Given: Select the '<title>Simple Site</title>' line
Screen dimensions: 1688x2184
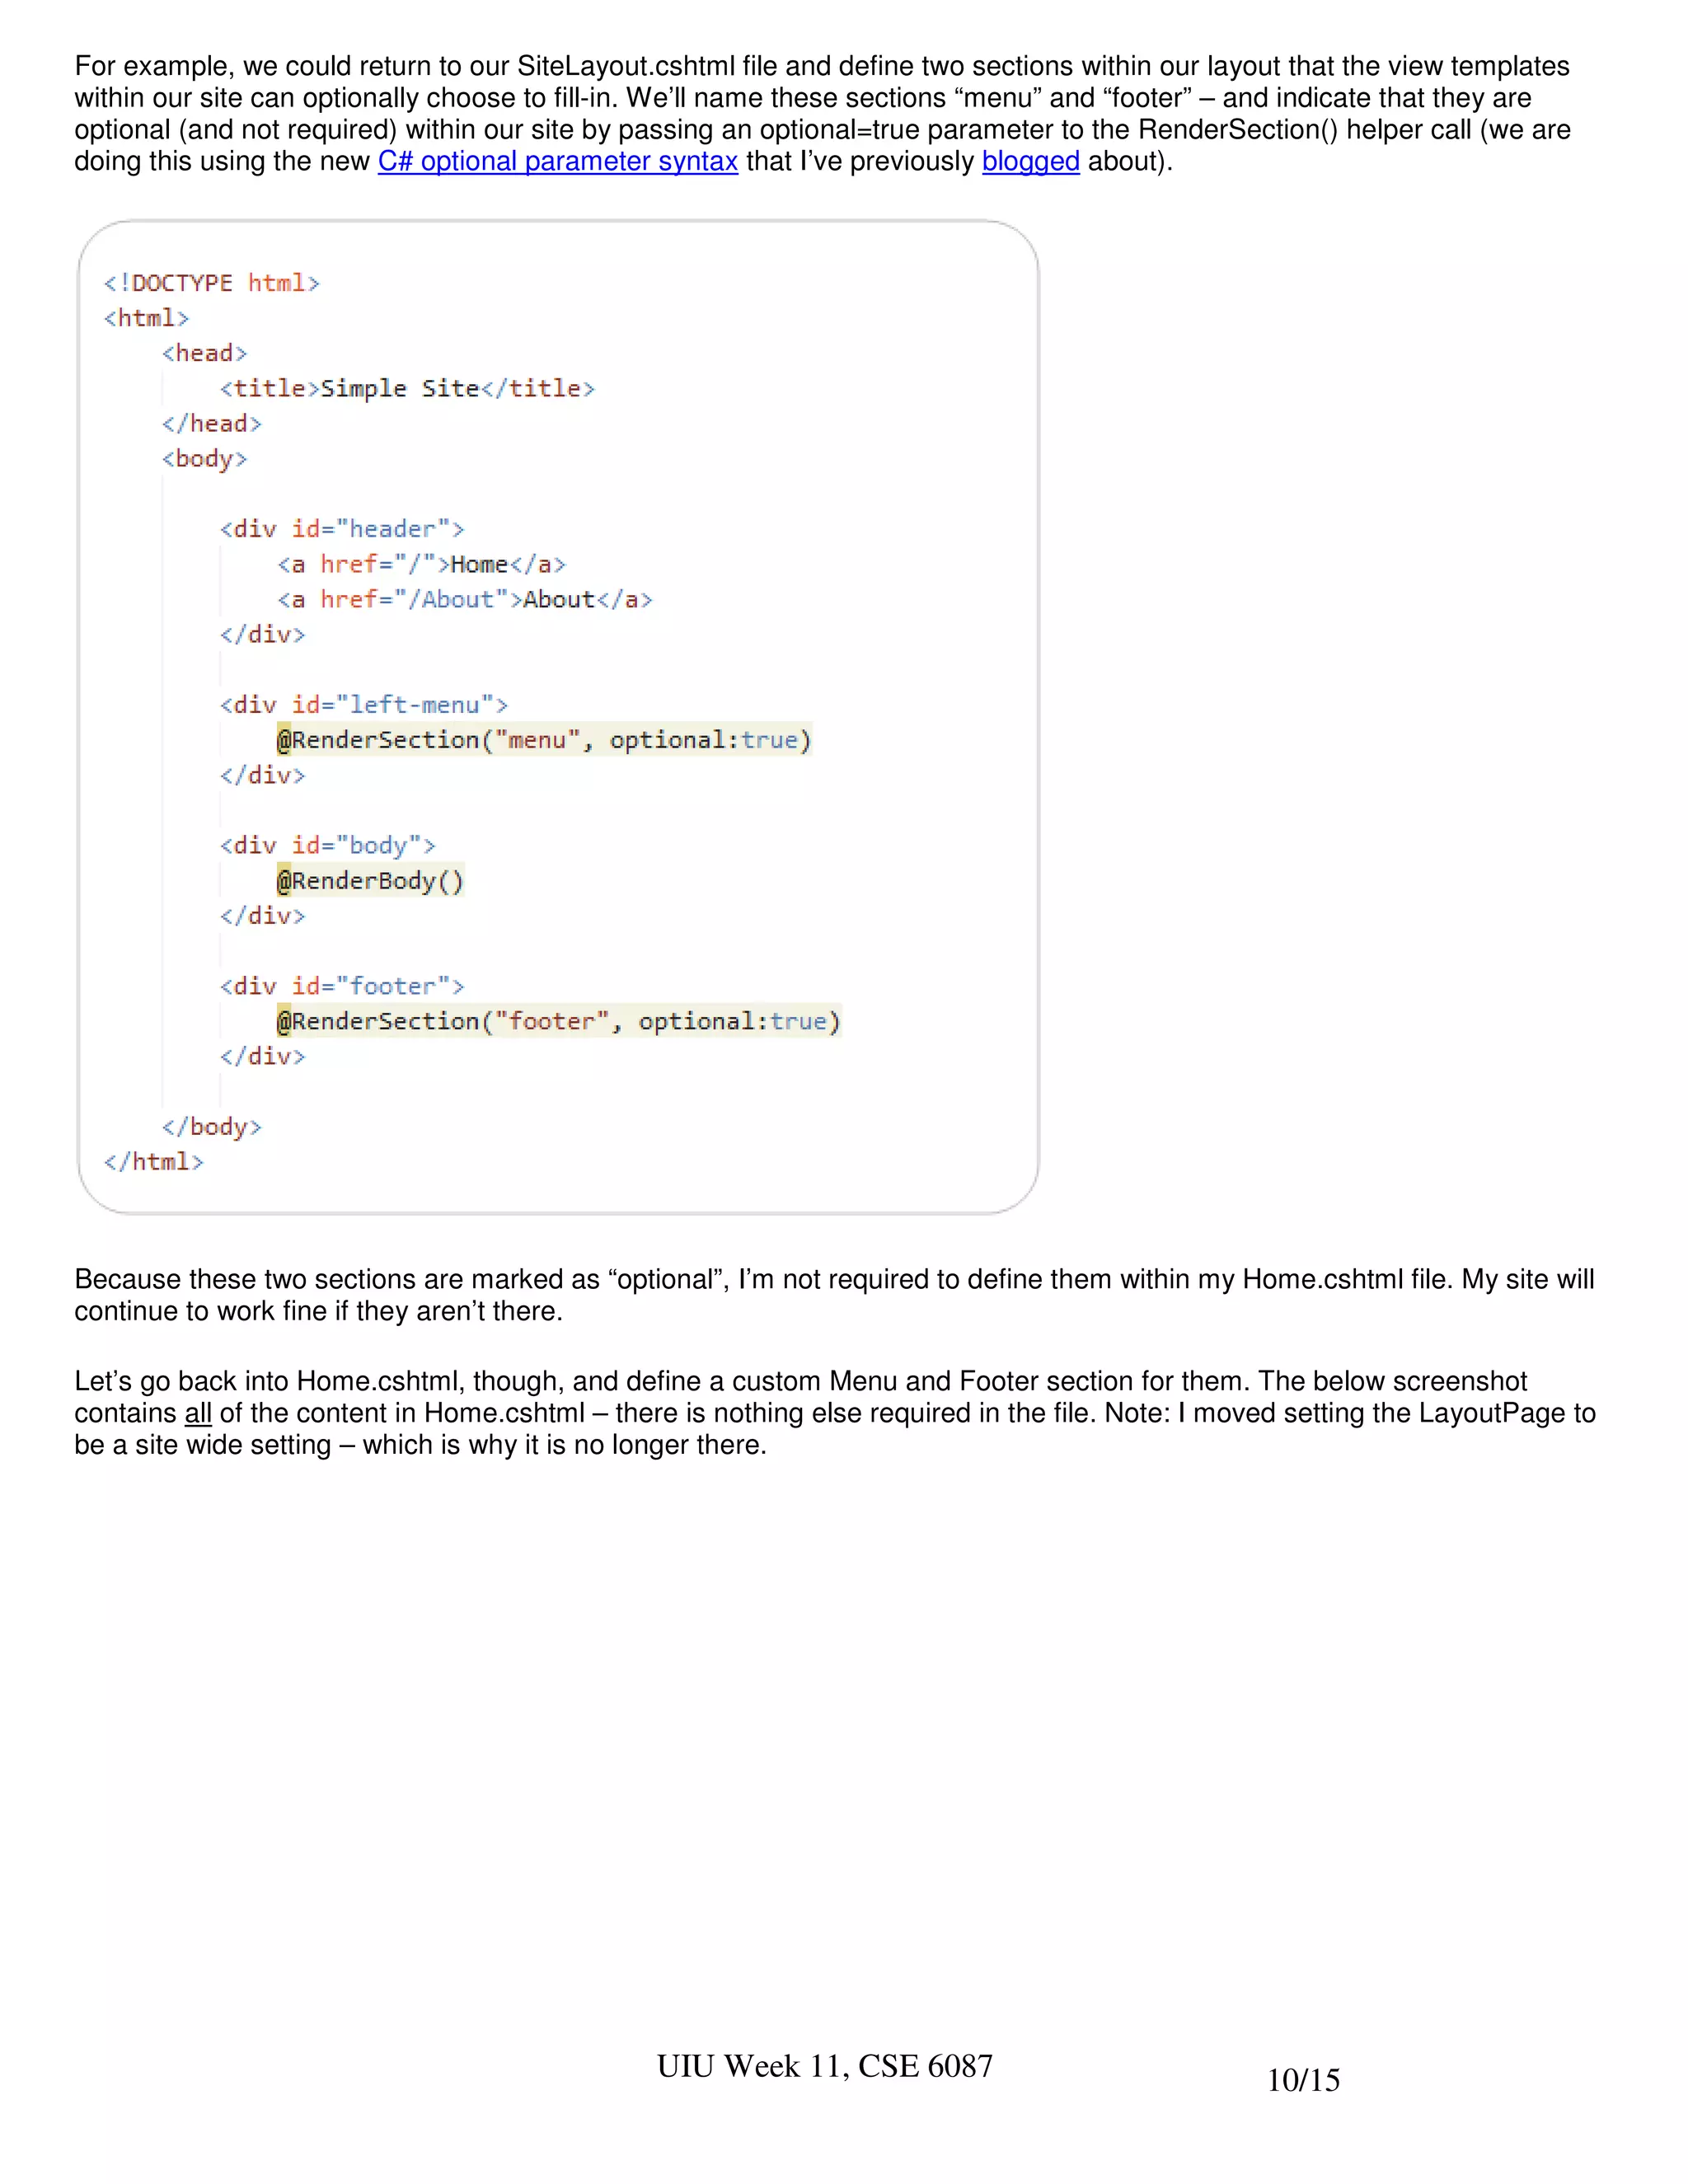Looking at the screenshot, I should coord(408,388).
